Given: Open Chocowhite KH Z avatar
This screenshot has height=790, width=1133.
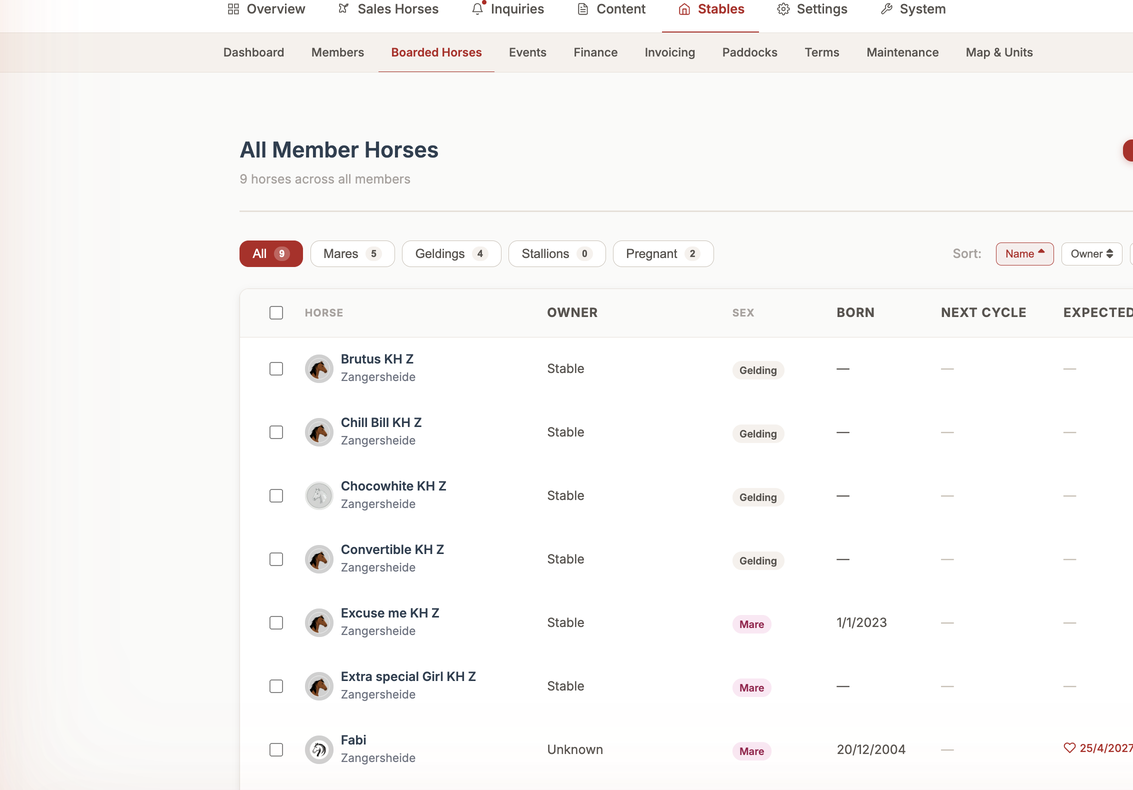Looking at the screenshot, I should [319, 496].
